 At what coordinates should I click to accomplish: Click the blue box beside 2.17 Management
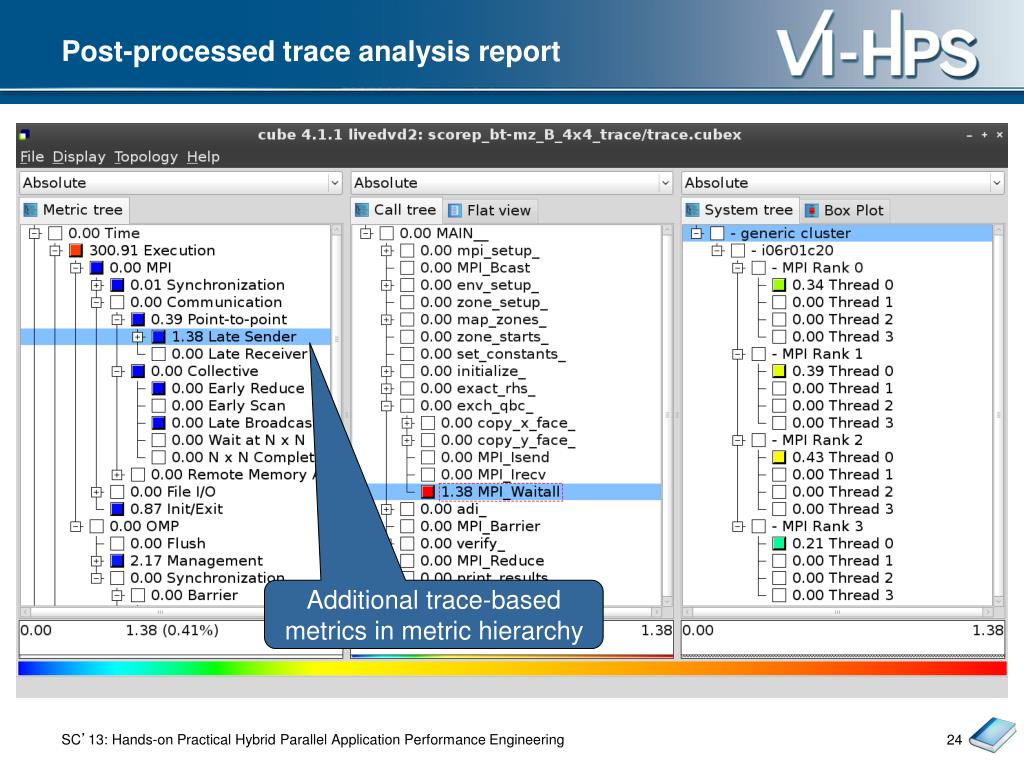pyautogui.click(x=118, y=561)
